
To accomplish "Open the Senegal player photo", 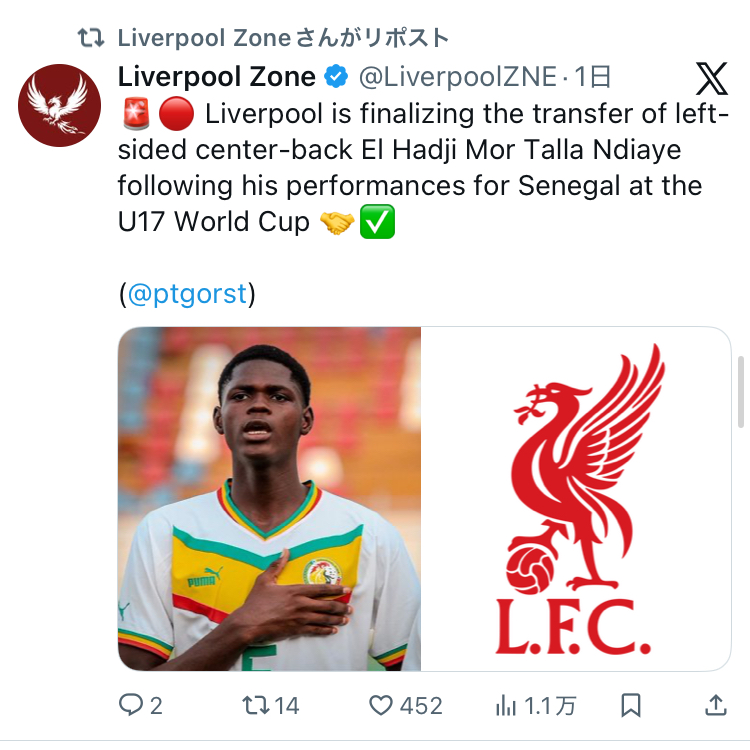I will 270,498.
